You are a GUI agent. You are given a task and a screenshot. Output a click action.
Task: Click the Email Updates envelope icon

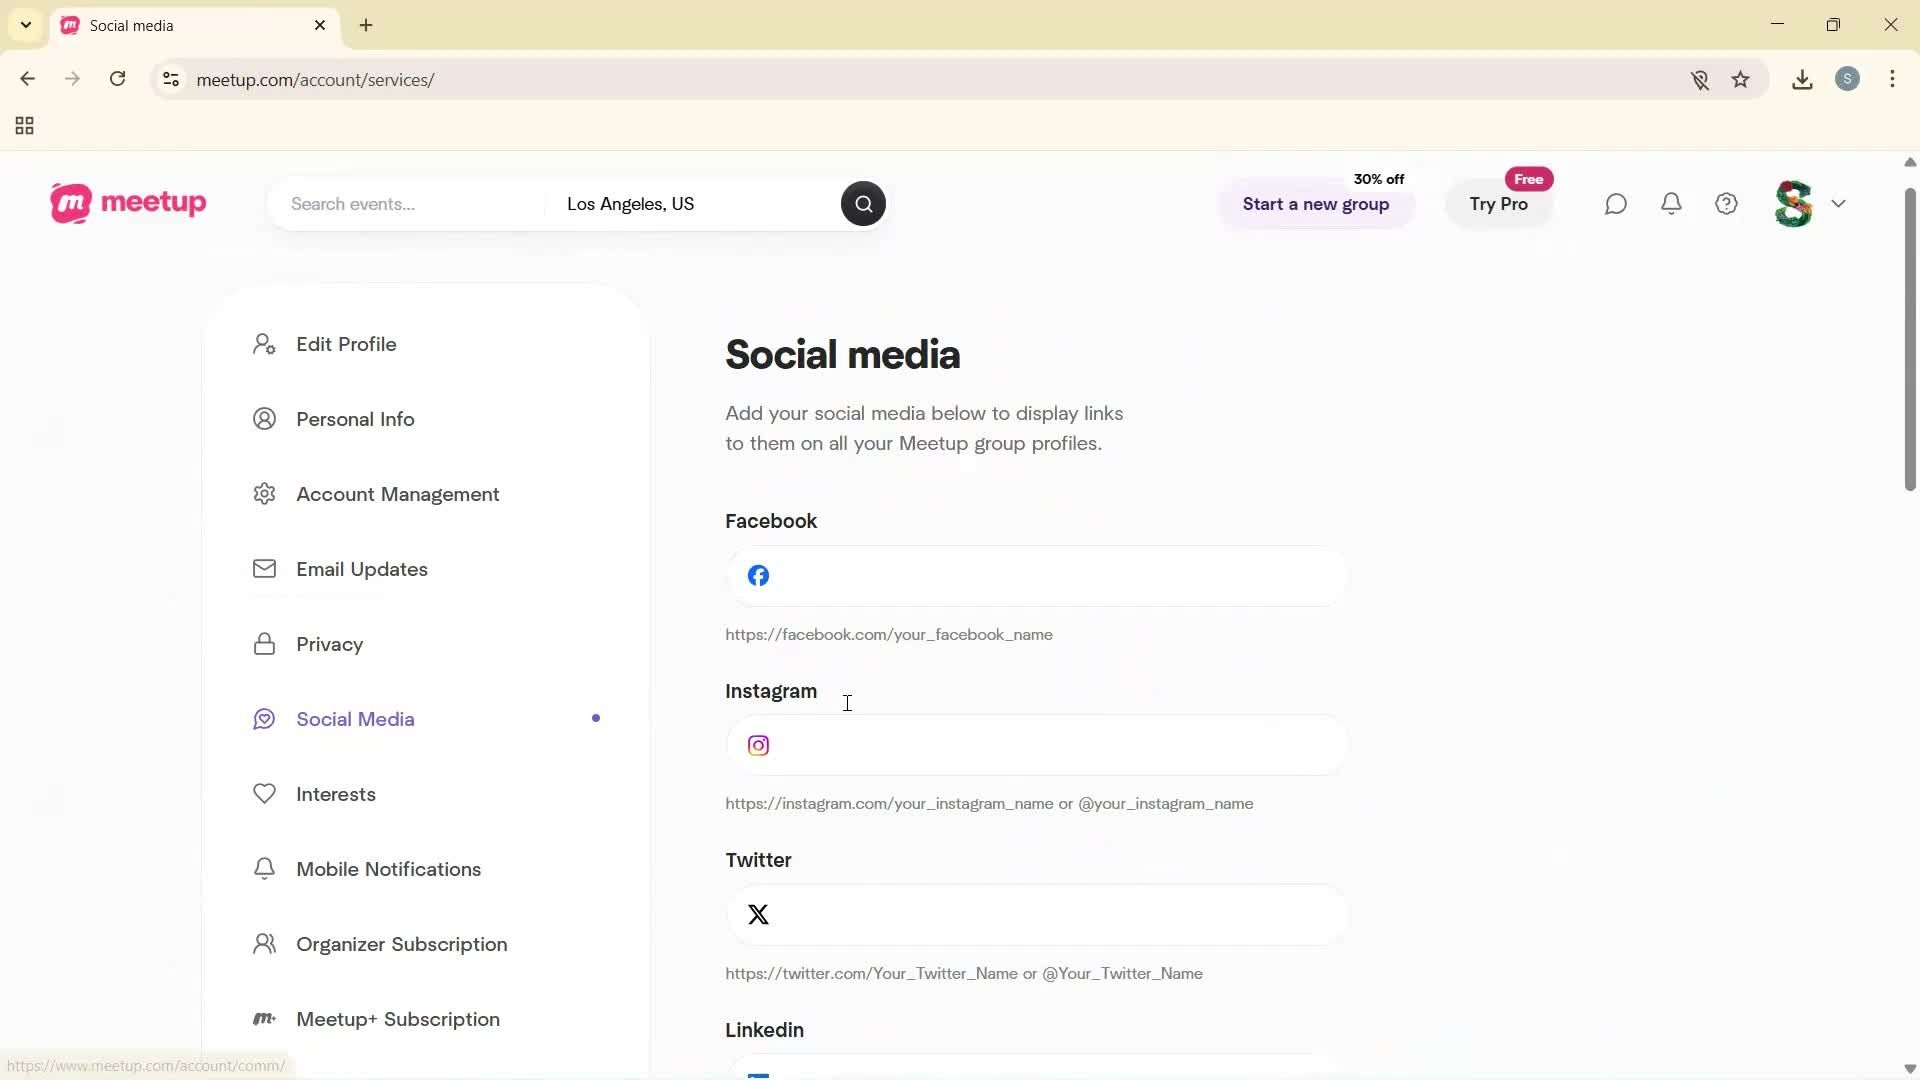[264, 568]
